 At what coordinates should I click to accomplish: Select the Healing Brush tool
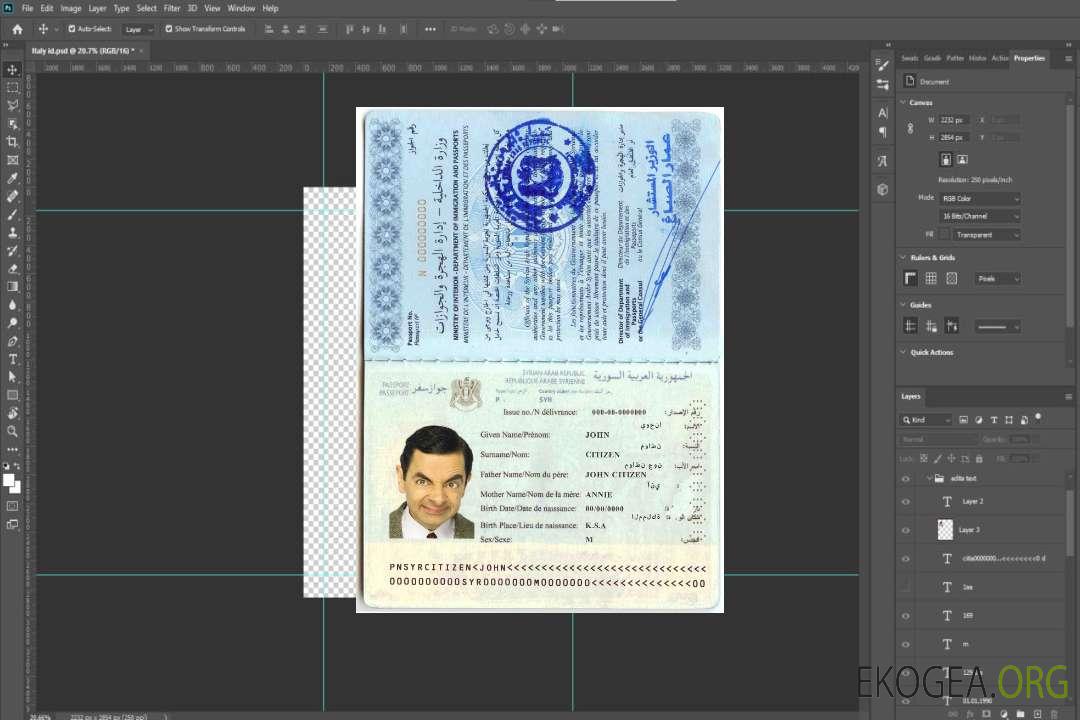12,196
